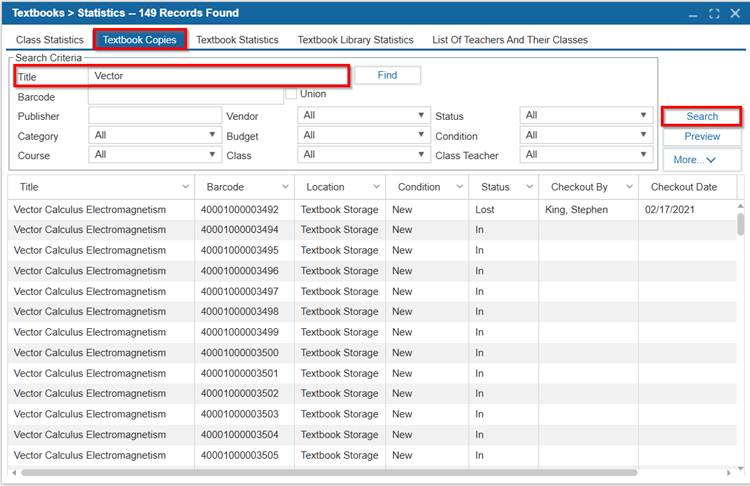Close the Textbooks Statistics window
The width and height of the screenshot is (750, 486).
[x=735, y=13]
